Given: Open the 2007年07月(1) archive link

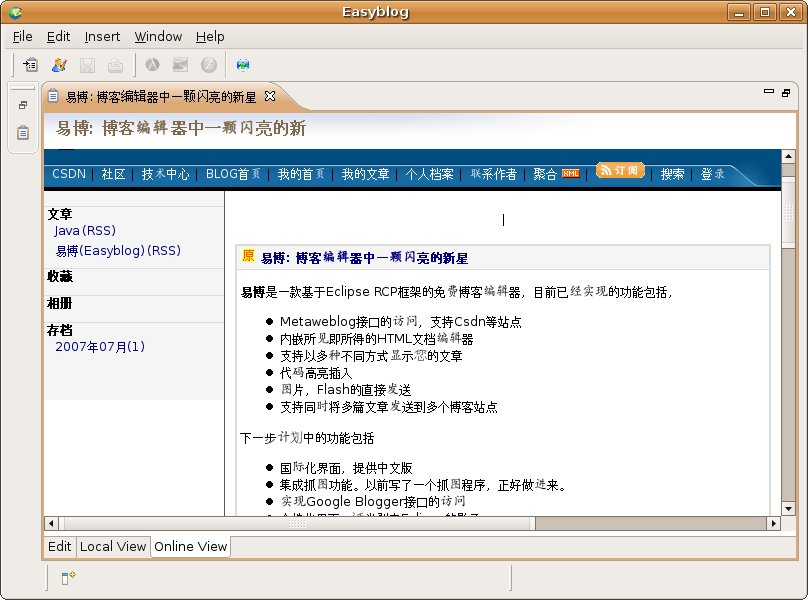Looking at the screenshot, I should 100,346.
